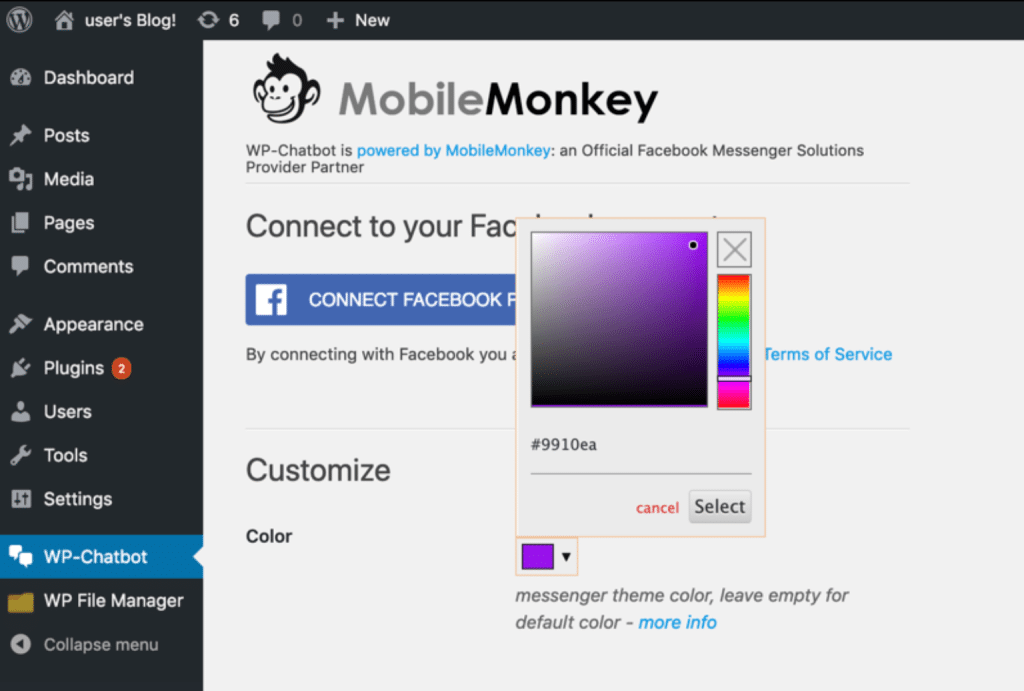Viewport: 1024px width, 691px height.
Task: Click the Plugins plug icon
Action: tap(20, 368)
